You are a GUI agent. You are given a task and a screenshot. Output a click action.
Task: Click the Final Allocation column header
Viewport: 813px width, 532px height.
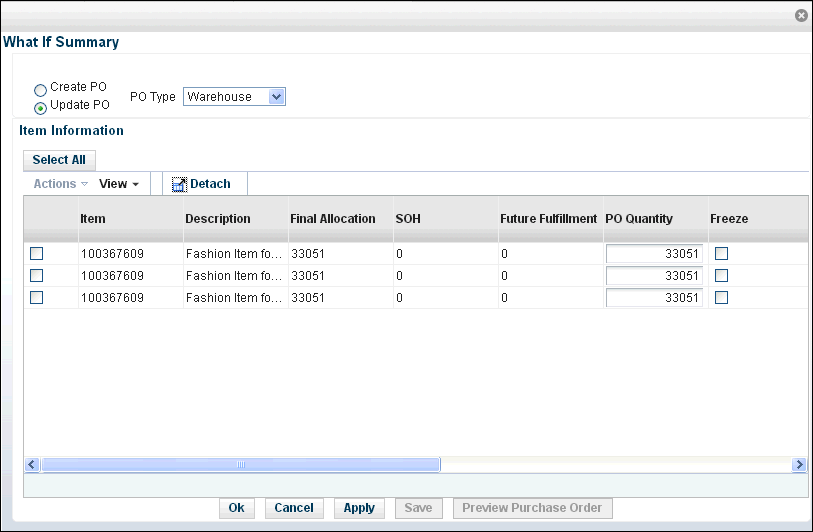pyautogui.click(x=333, y=219)
